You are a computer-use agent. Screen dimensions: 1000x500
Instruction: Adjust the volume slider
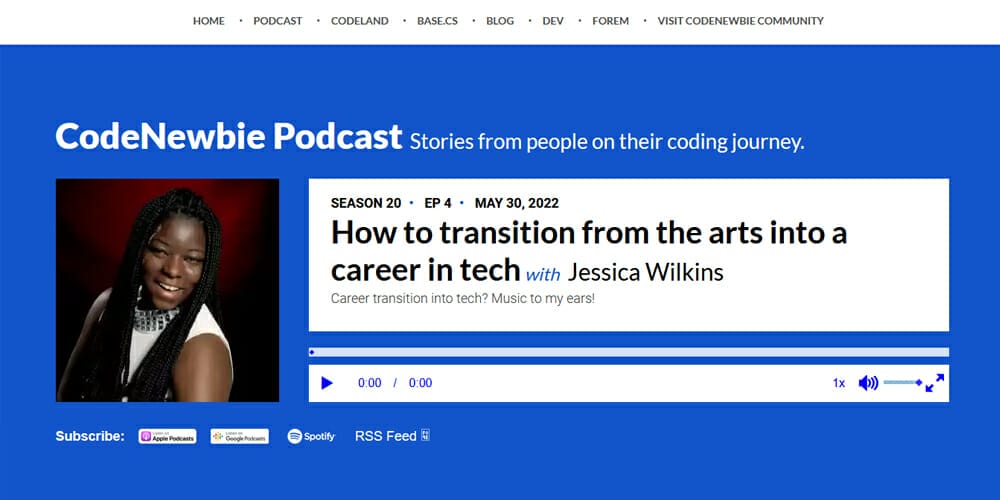click(903, 383)
